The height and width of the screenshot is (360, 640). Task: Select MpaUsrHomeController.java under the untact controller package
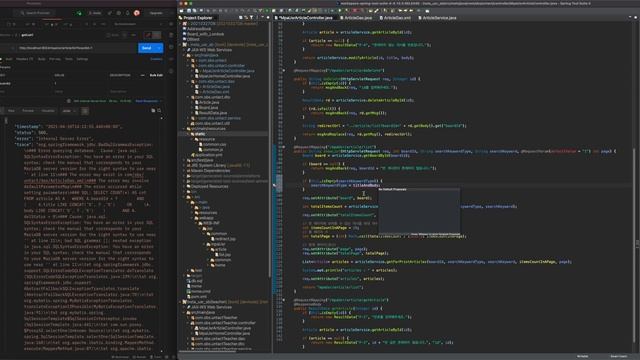pos(224,76)
